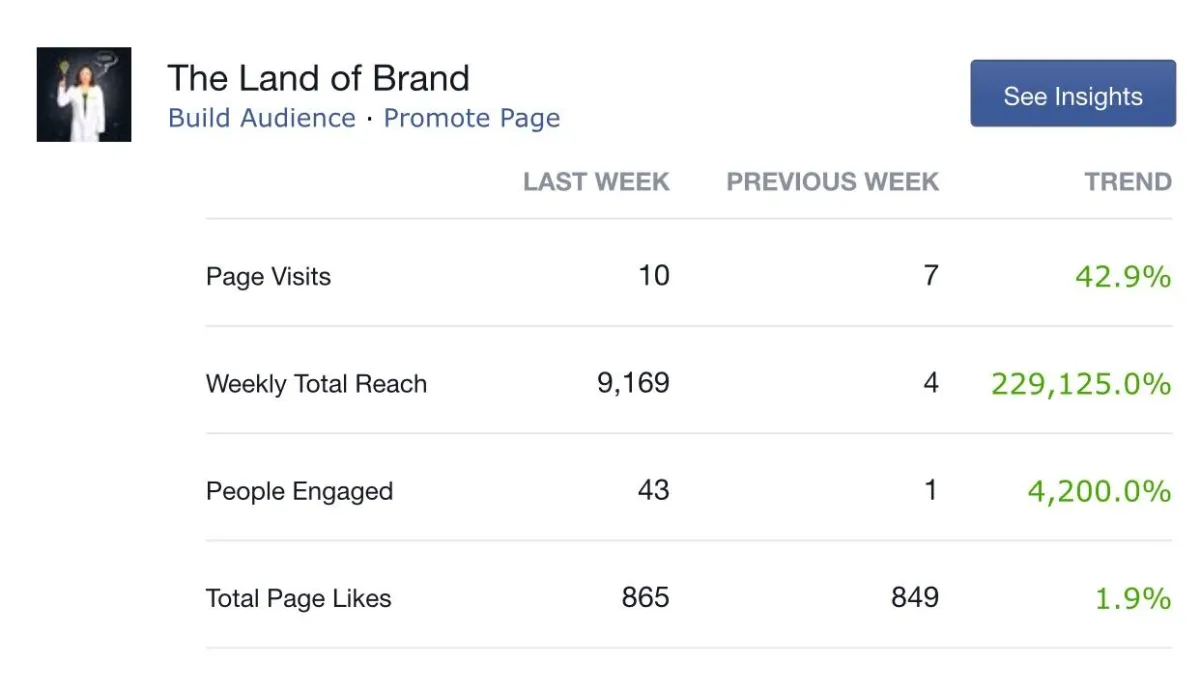Click the 229,125.0% reach trend value
The image size is (1200, 688).
pos(1081,383)
